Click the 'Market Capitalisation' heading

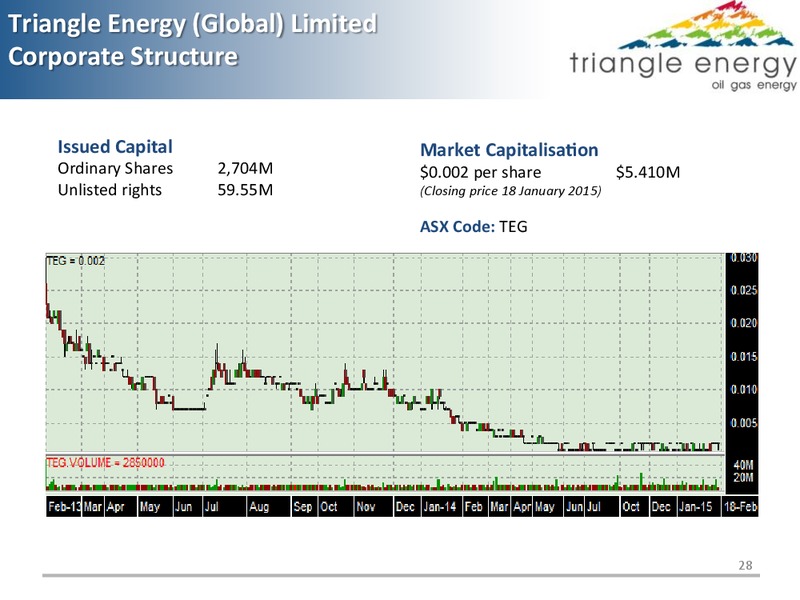point(509,150)
